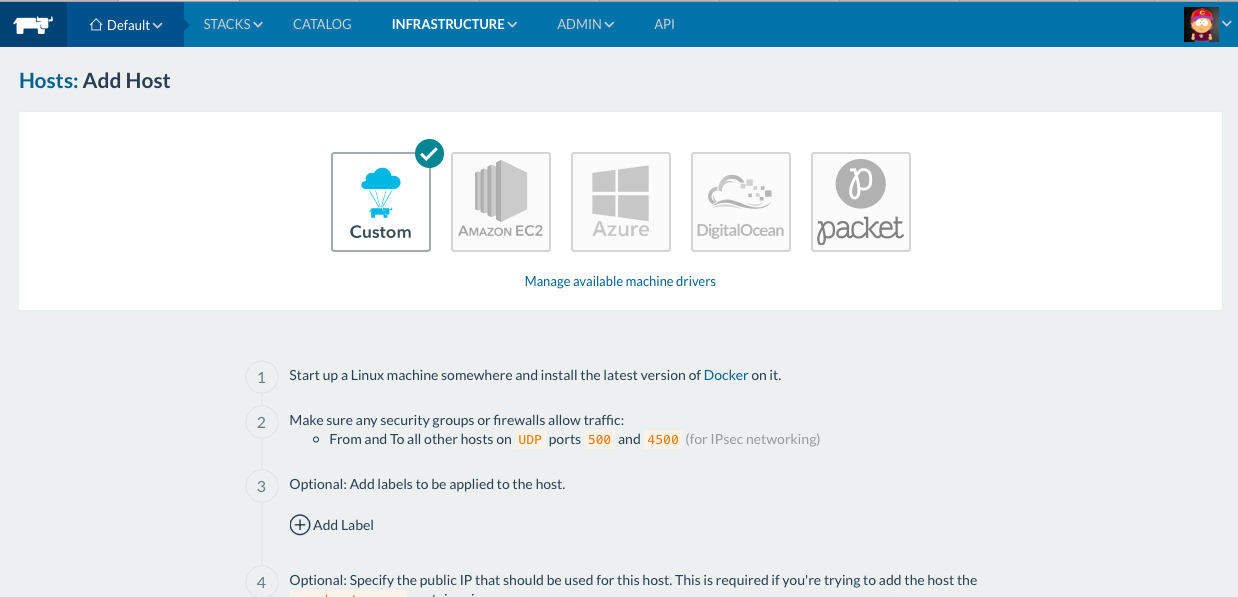1238x597 pixels.
Task: Choose the Azure host driver
Action: (621, 202)
